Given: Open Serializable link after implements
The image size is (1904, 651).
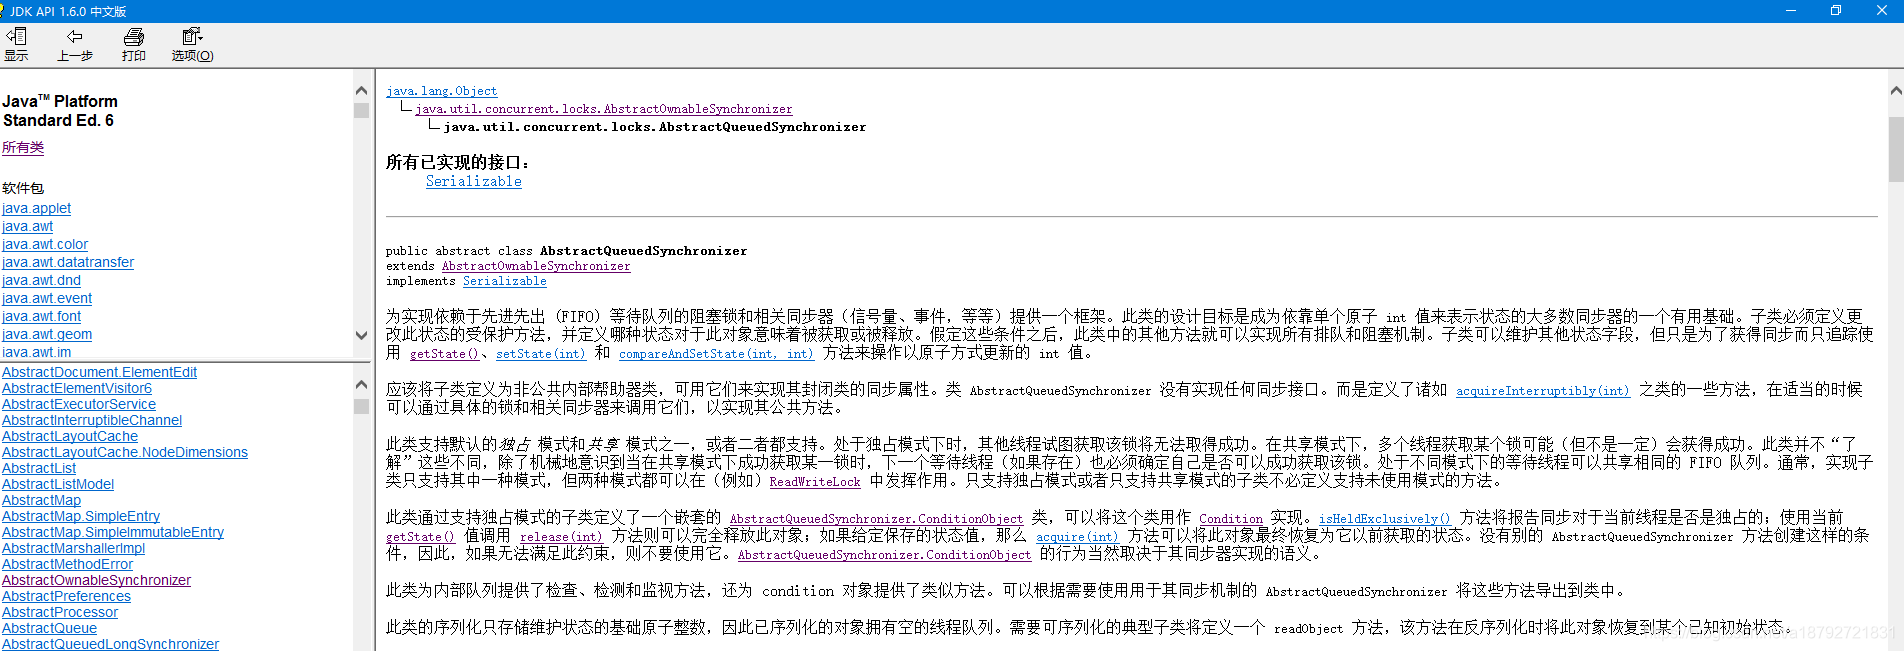Looking at the screenshot, I should click(x=505, y=281).
